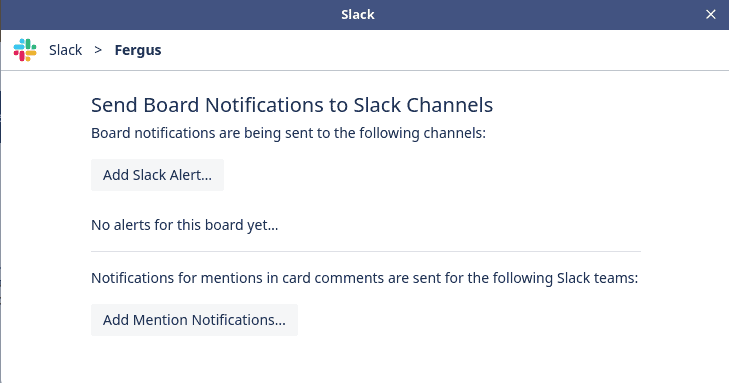Click the empty breadcrumb bar right of Fergus

(x=442, y=50)
